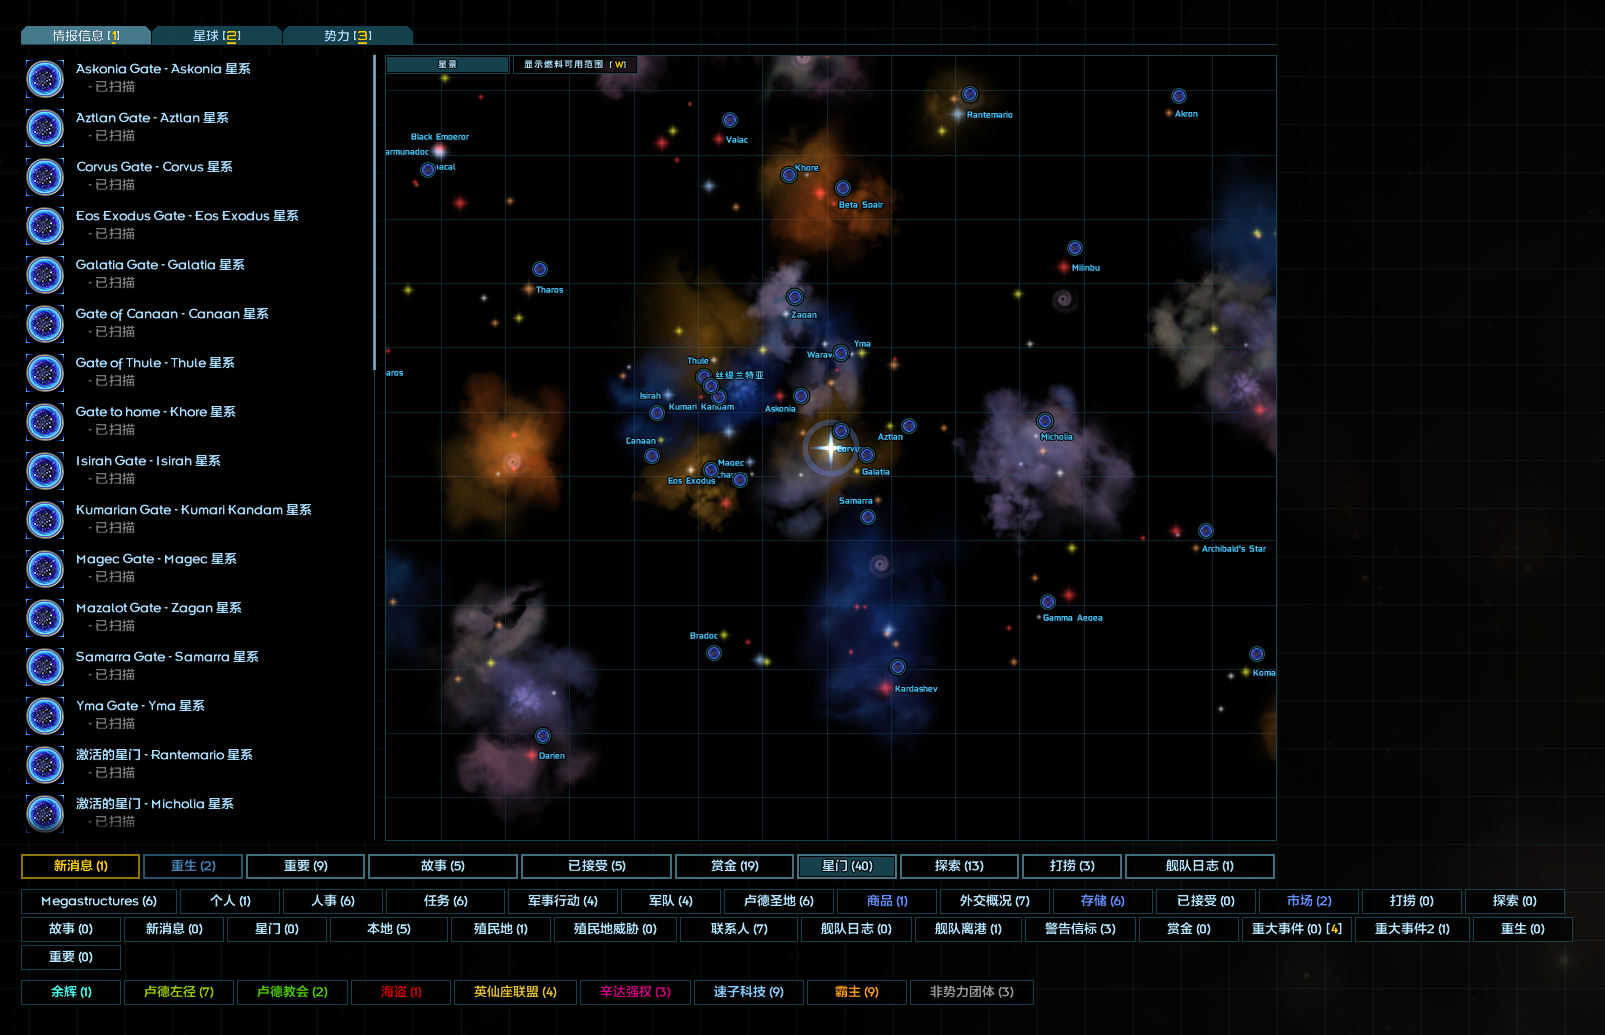Open the 势力 [3] tab
Viewport: 1605px width, 1035px height.
pos(347,36)
